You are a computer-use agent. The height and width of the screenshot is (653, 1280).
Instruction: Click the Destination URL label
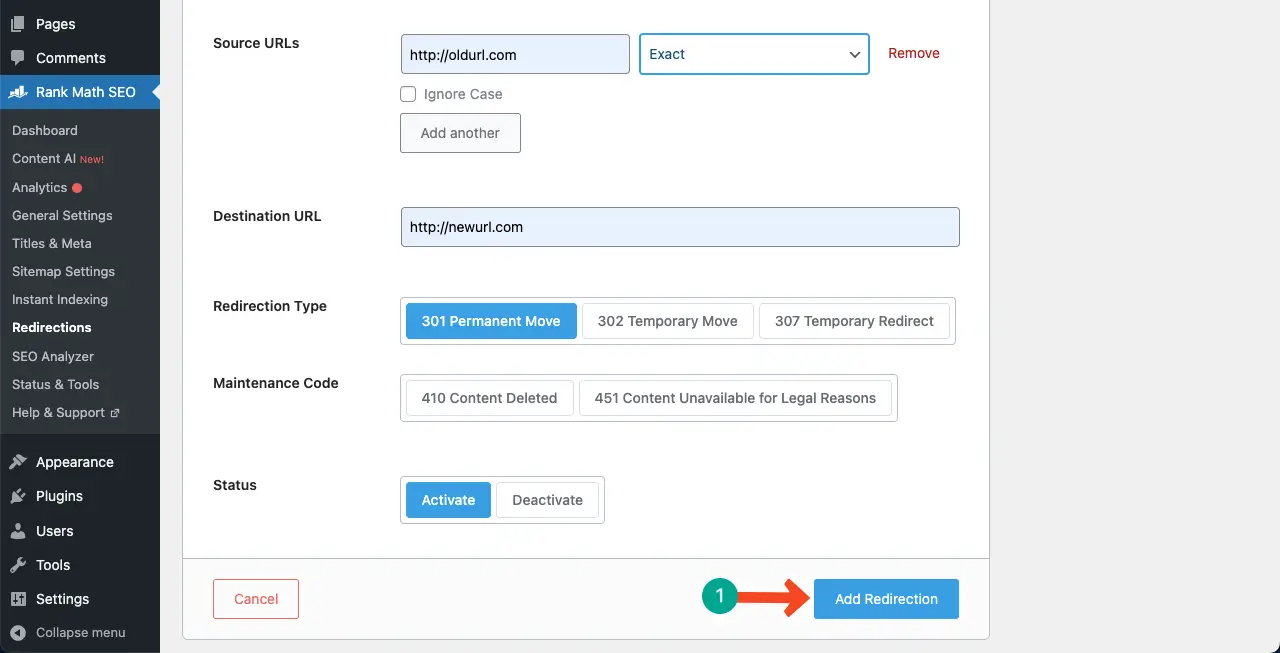tap(267, 216)
